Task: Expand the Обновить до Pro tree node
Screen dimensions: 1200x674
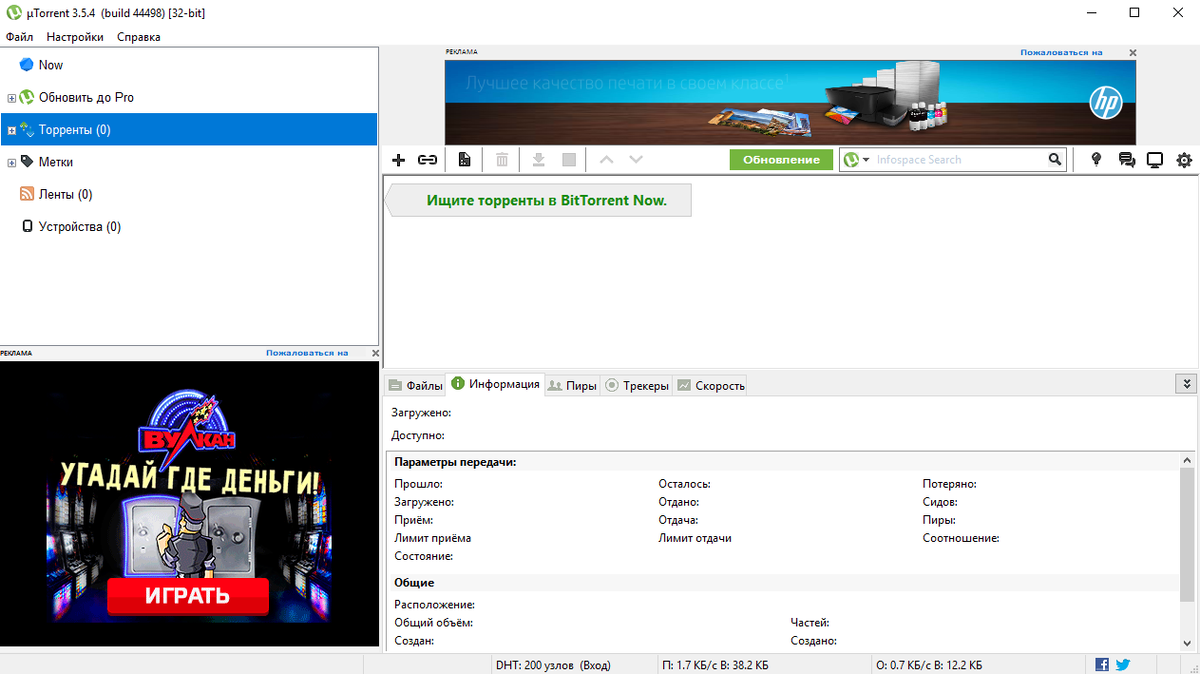Action: [12, 98]
